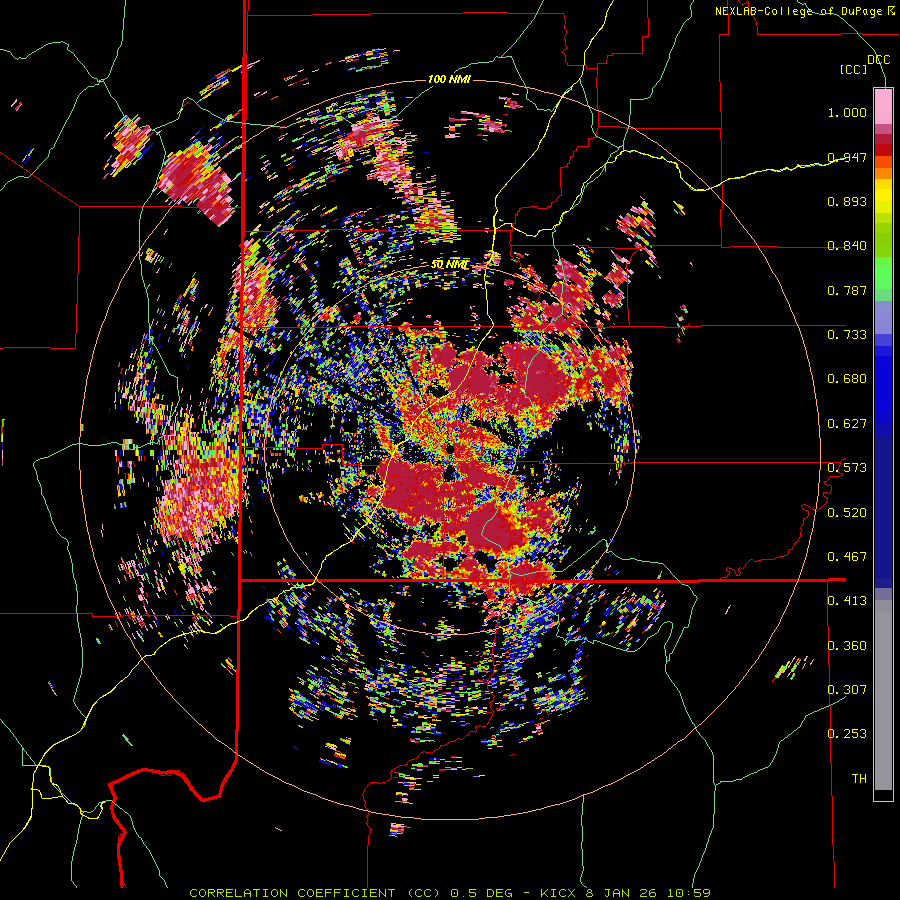
Task: Select the 0.520 scale value
Action: (x=847, y=513)
